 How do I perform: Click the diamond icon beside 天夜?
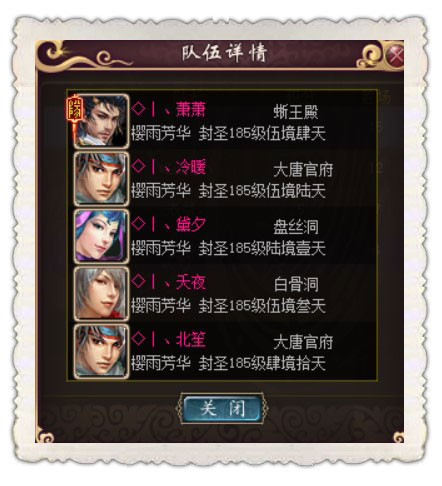click(x=138, y=281)
